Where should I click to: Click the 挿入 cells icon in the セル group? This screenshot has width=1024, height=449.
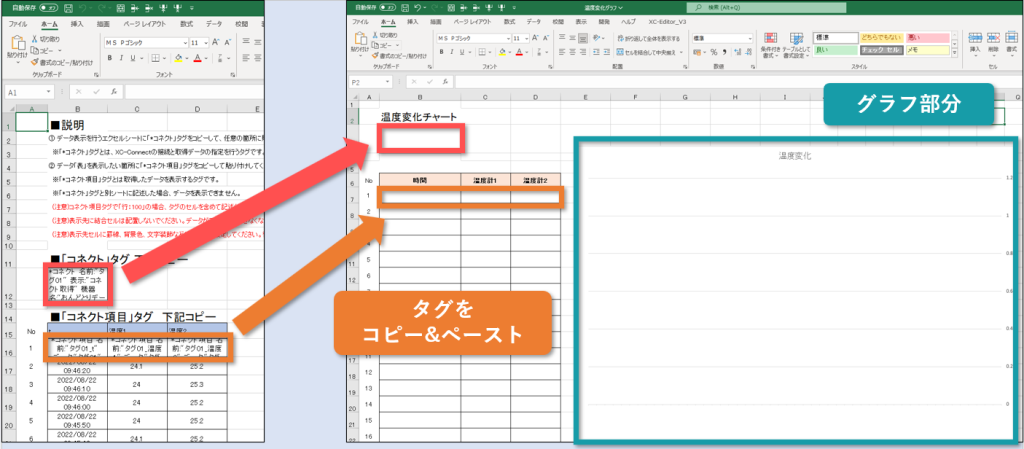(x=976, y=44)
